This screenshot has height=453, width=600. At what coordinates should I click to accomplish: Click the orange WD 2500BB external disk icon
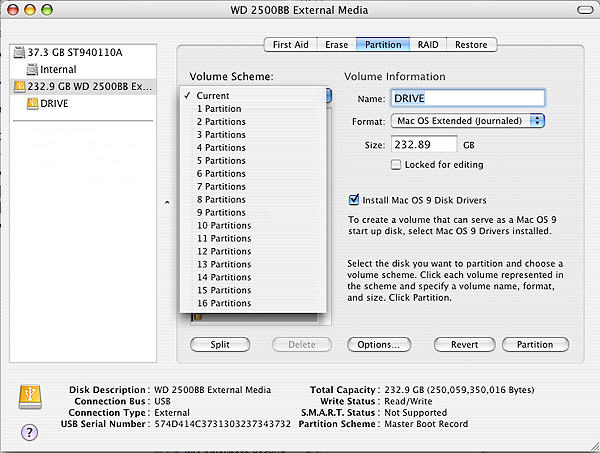point(19,86)
